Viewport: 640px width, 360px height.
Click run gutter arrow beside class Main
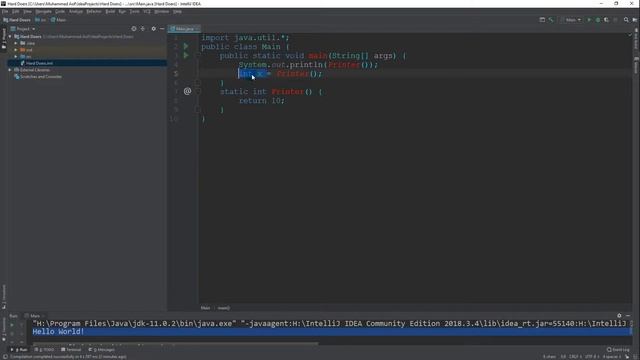tap(186, 46)
